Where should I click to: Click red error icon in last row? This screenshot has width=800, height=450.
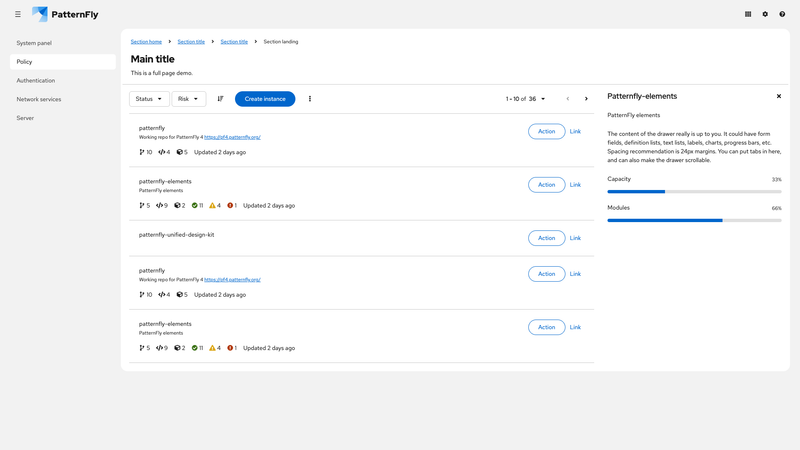(230, 348)
